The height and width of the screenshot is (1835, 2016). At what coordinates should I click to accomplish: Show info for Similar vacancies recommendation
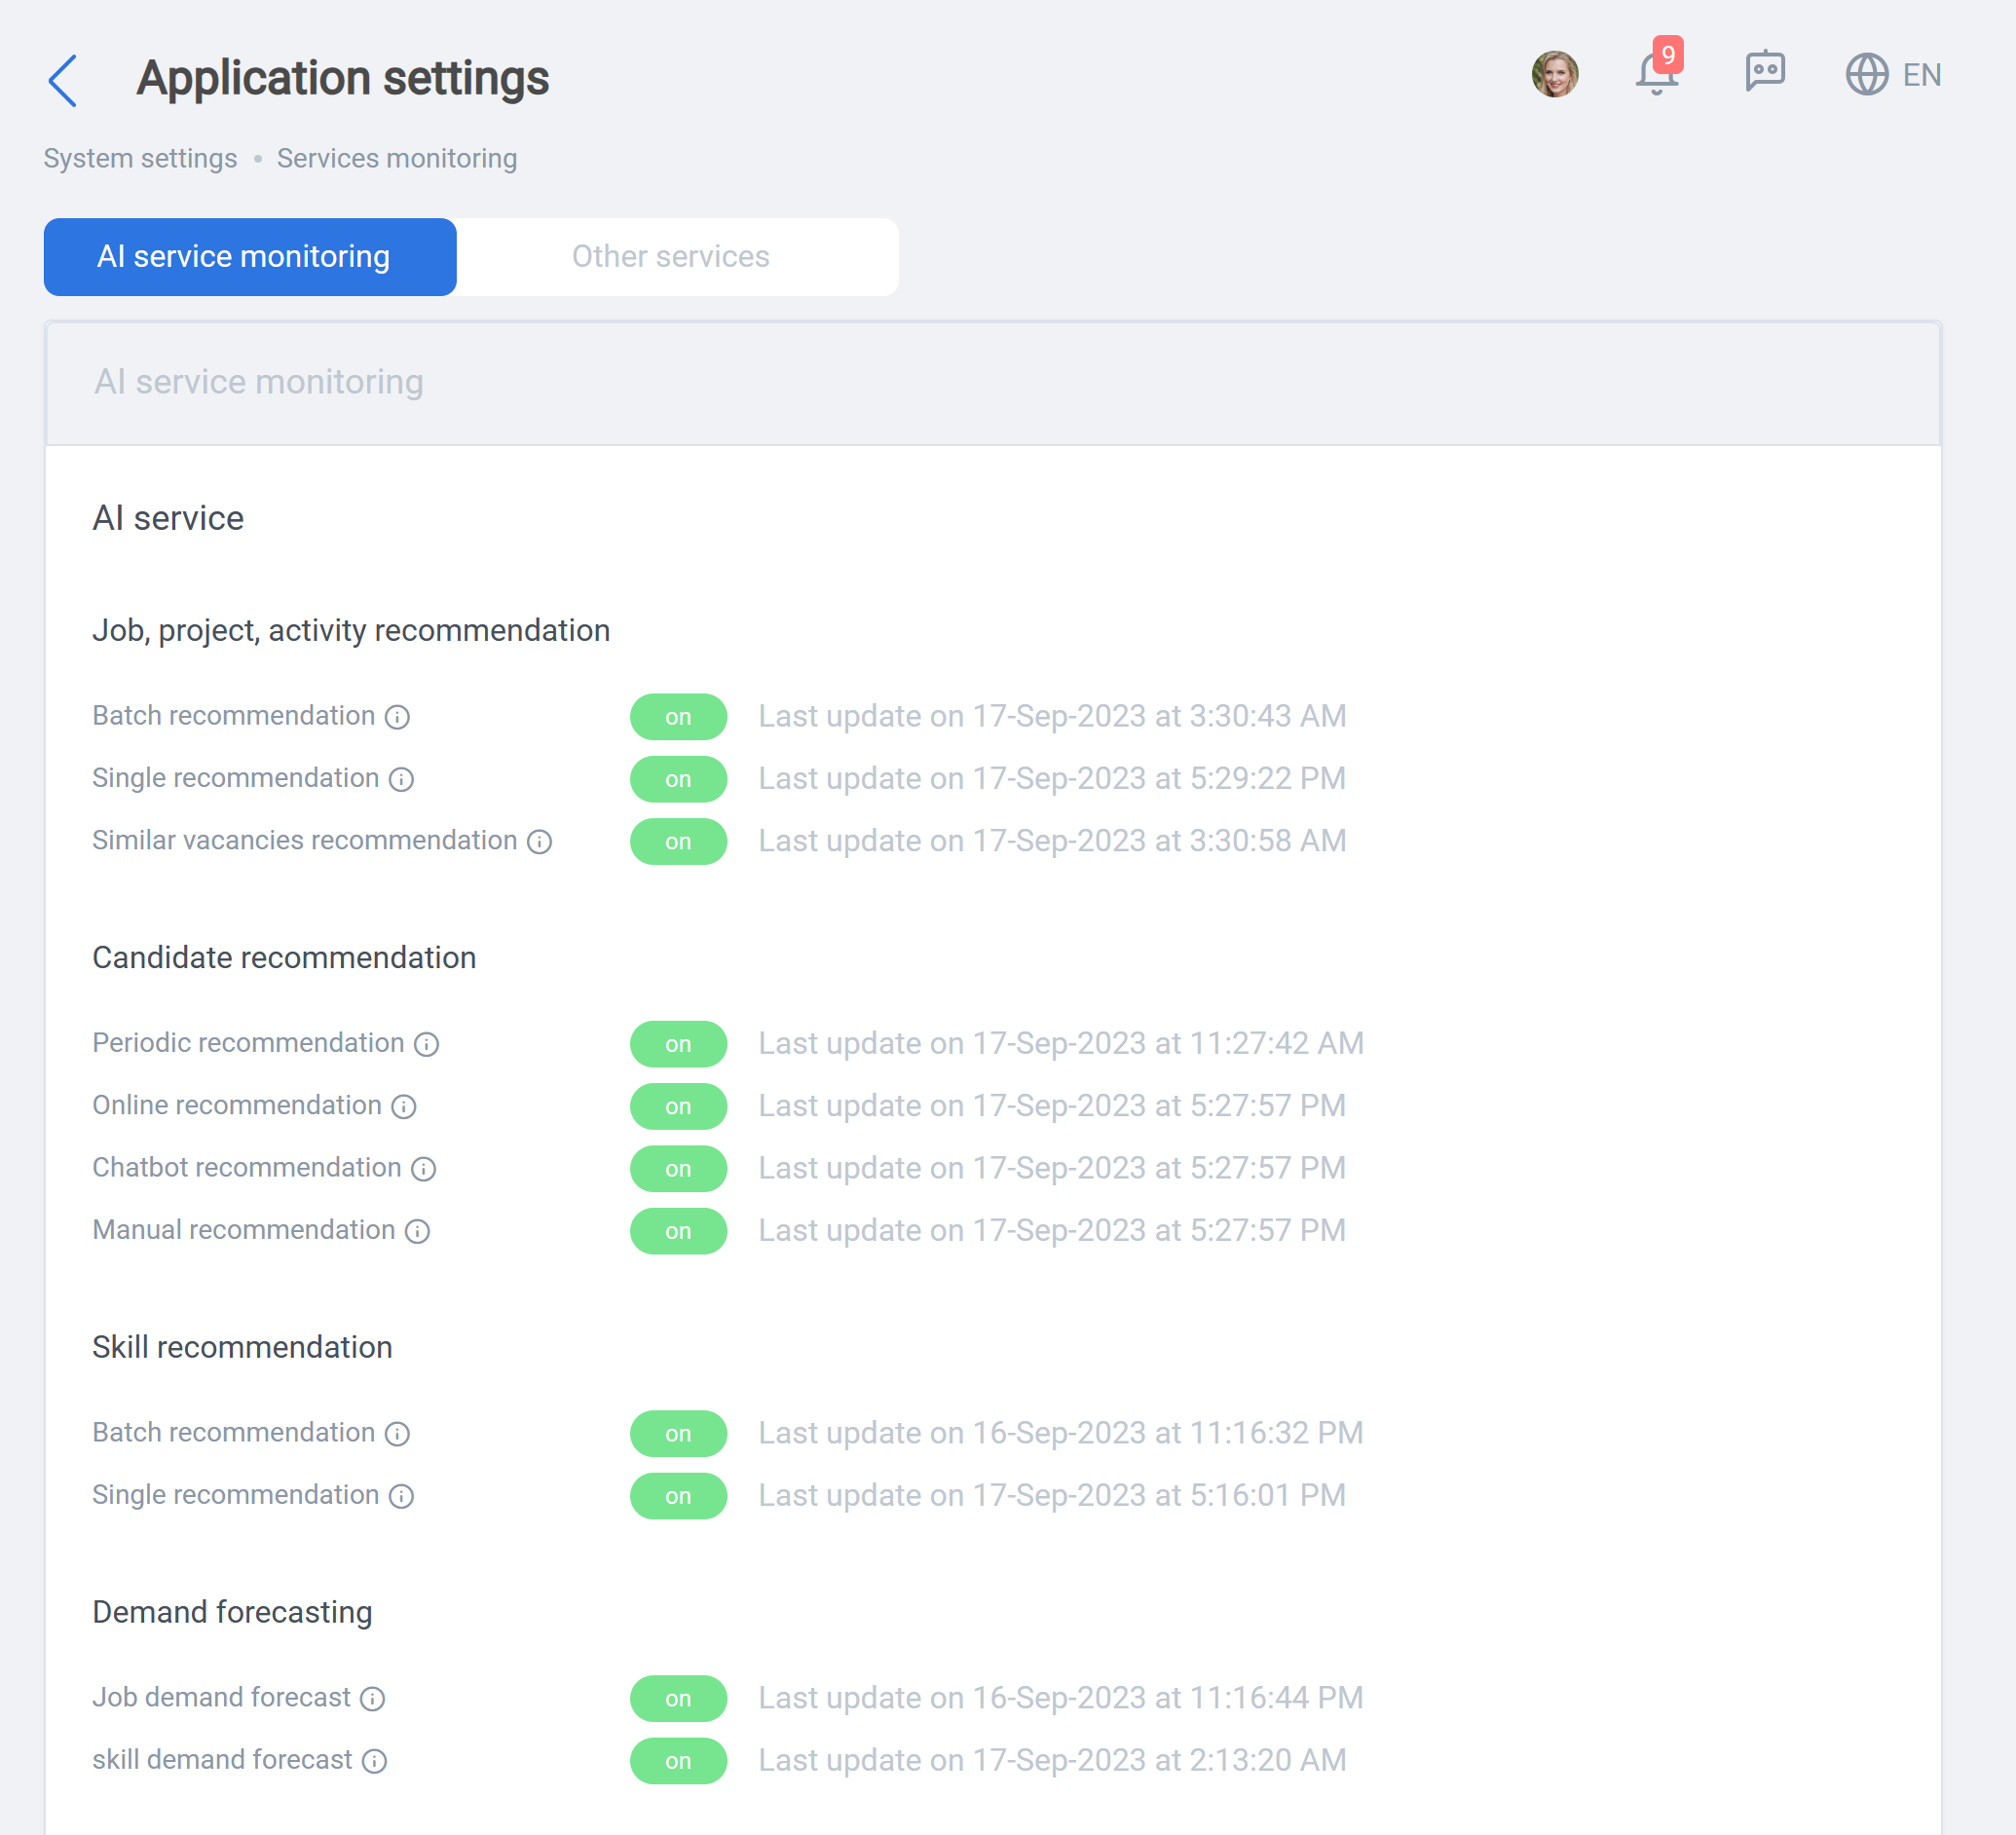540,842
